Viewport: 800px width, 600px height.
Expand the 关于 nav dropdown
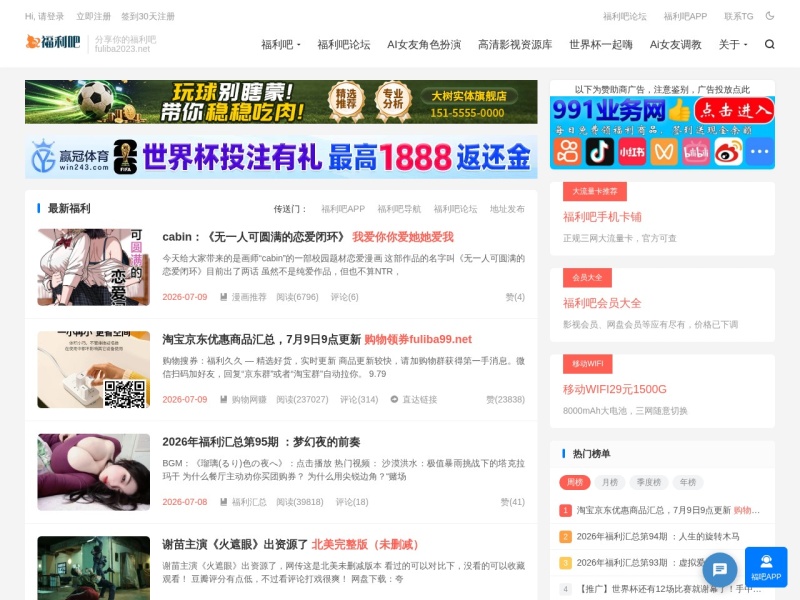[733, 45]
